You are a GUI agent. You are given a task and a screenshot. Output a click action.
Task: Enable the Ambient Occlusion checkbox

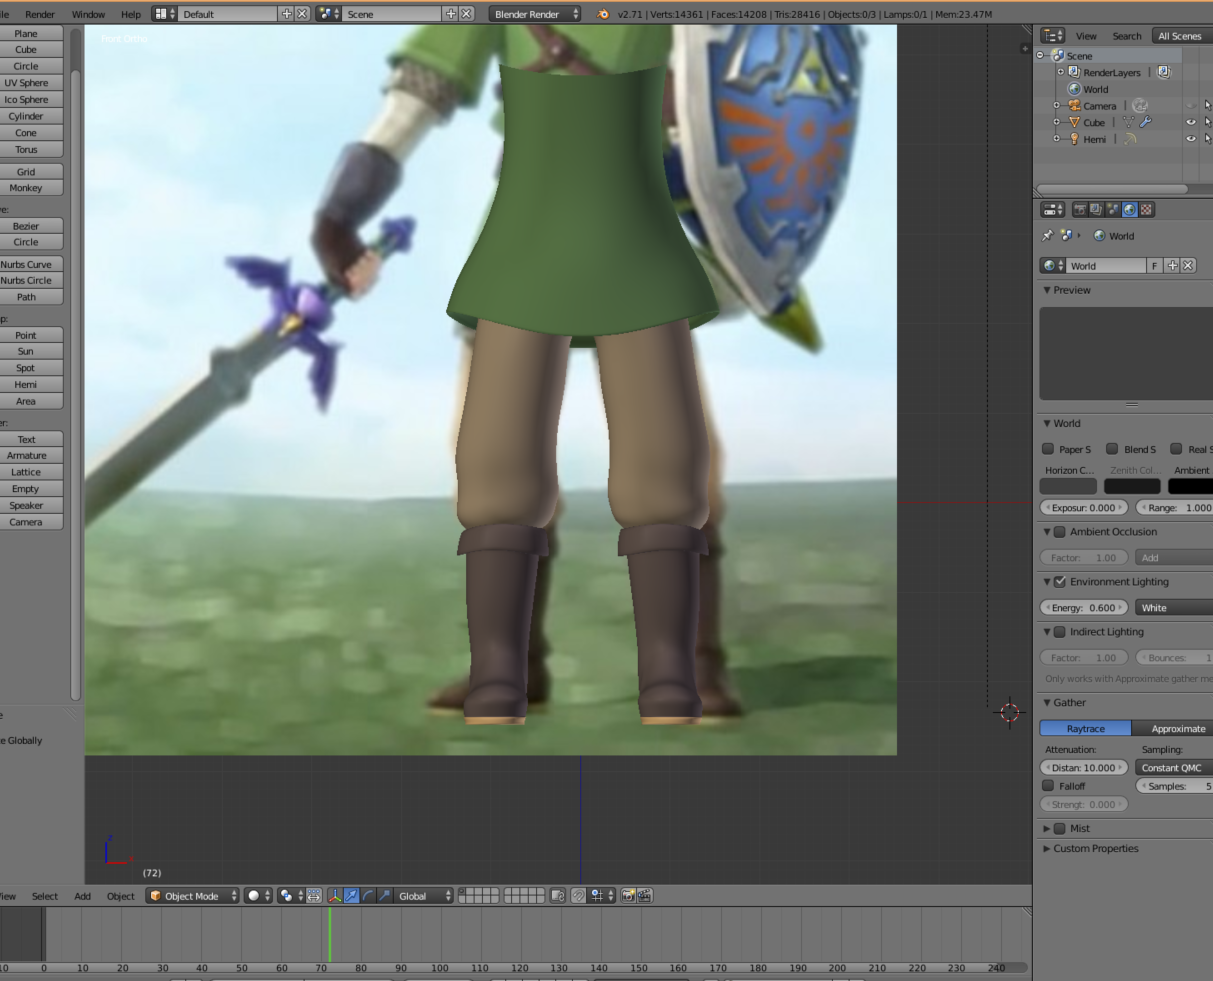[x=1060, y=532]
